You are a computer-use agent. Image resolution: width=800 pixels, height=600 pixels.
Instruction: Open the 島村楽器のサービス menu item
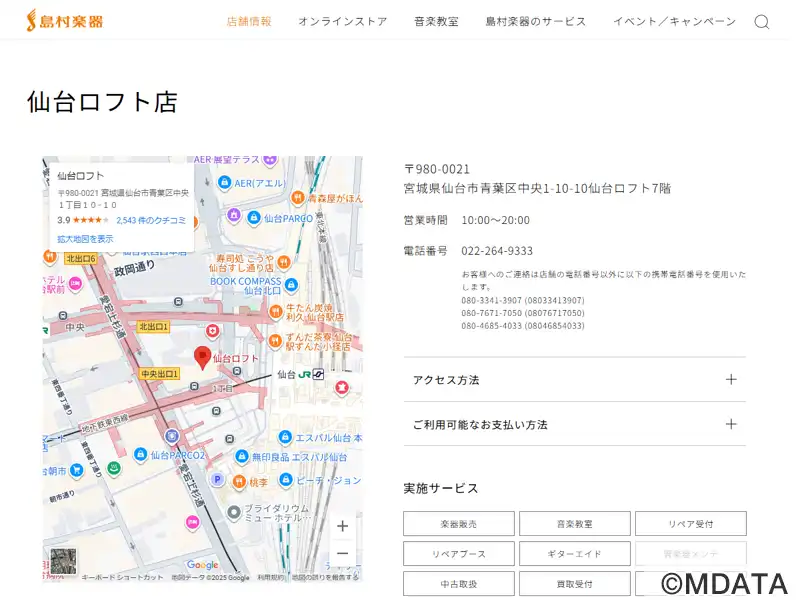(x=536, y=21)
